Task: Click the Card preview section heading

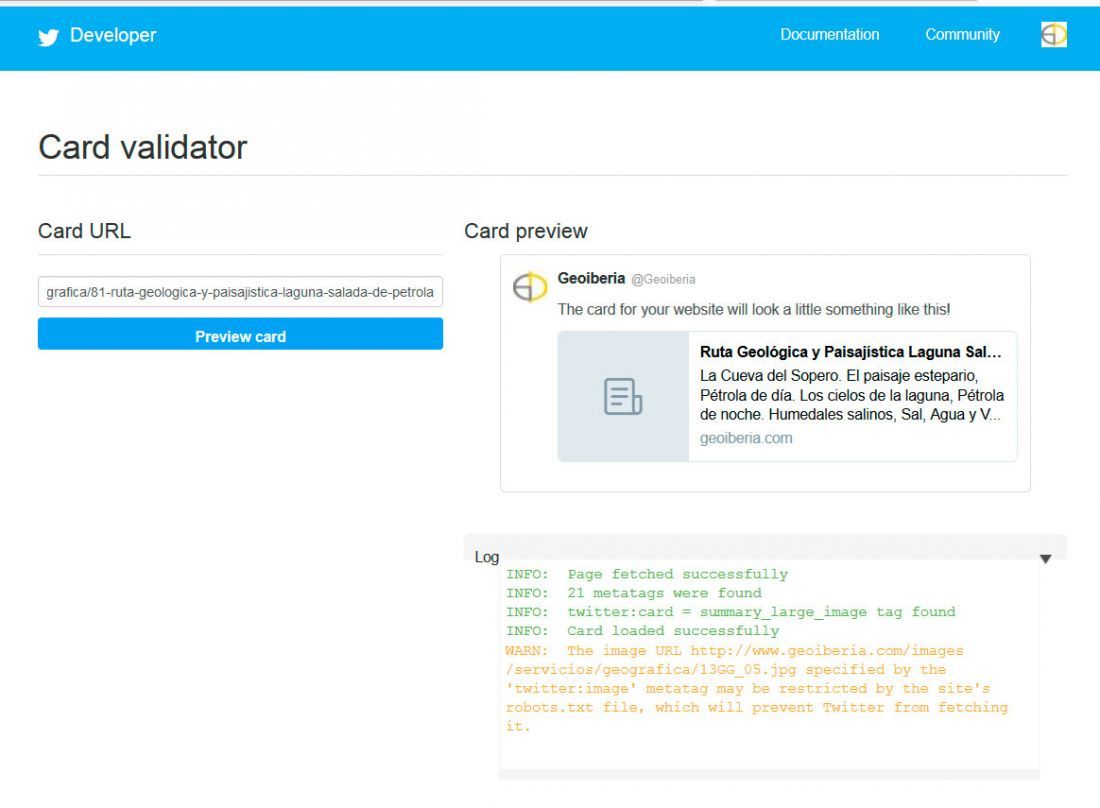Action: (525, 231)
